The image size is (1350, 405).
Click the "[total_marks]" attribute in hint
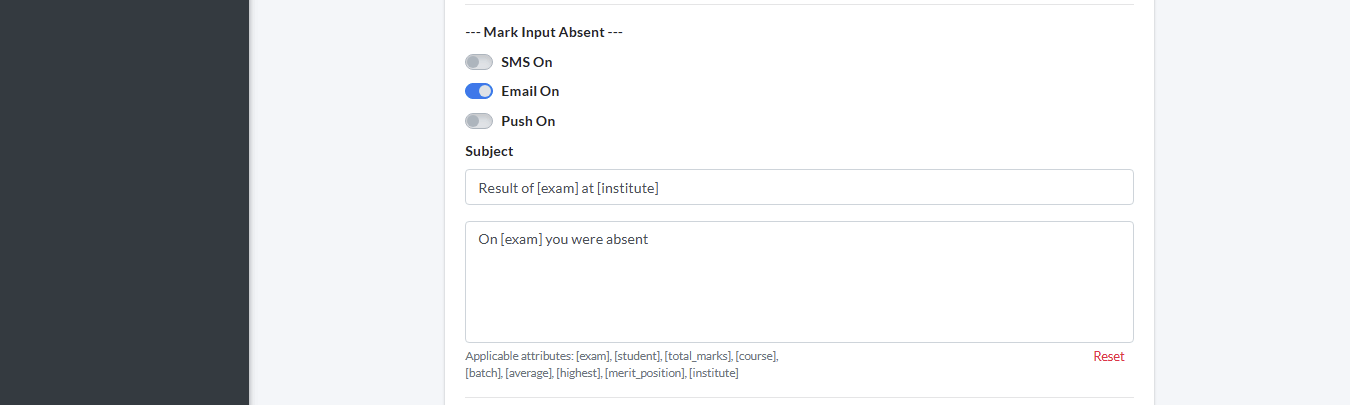pos(697,356)
